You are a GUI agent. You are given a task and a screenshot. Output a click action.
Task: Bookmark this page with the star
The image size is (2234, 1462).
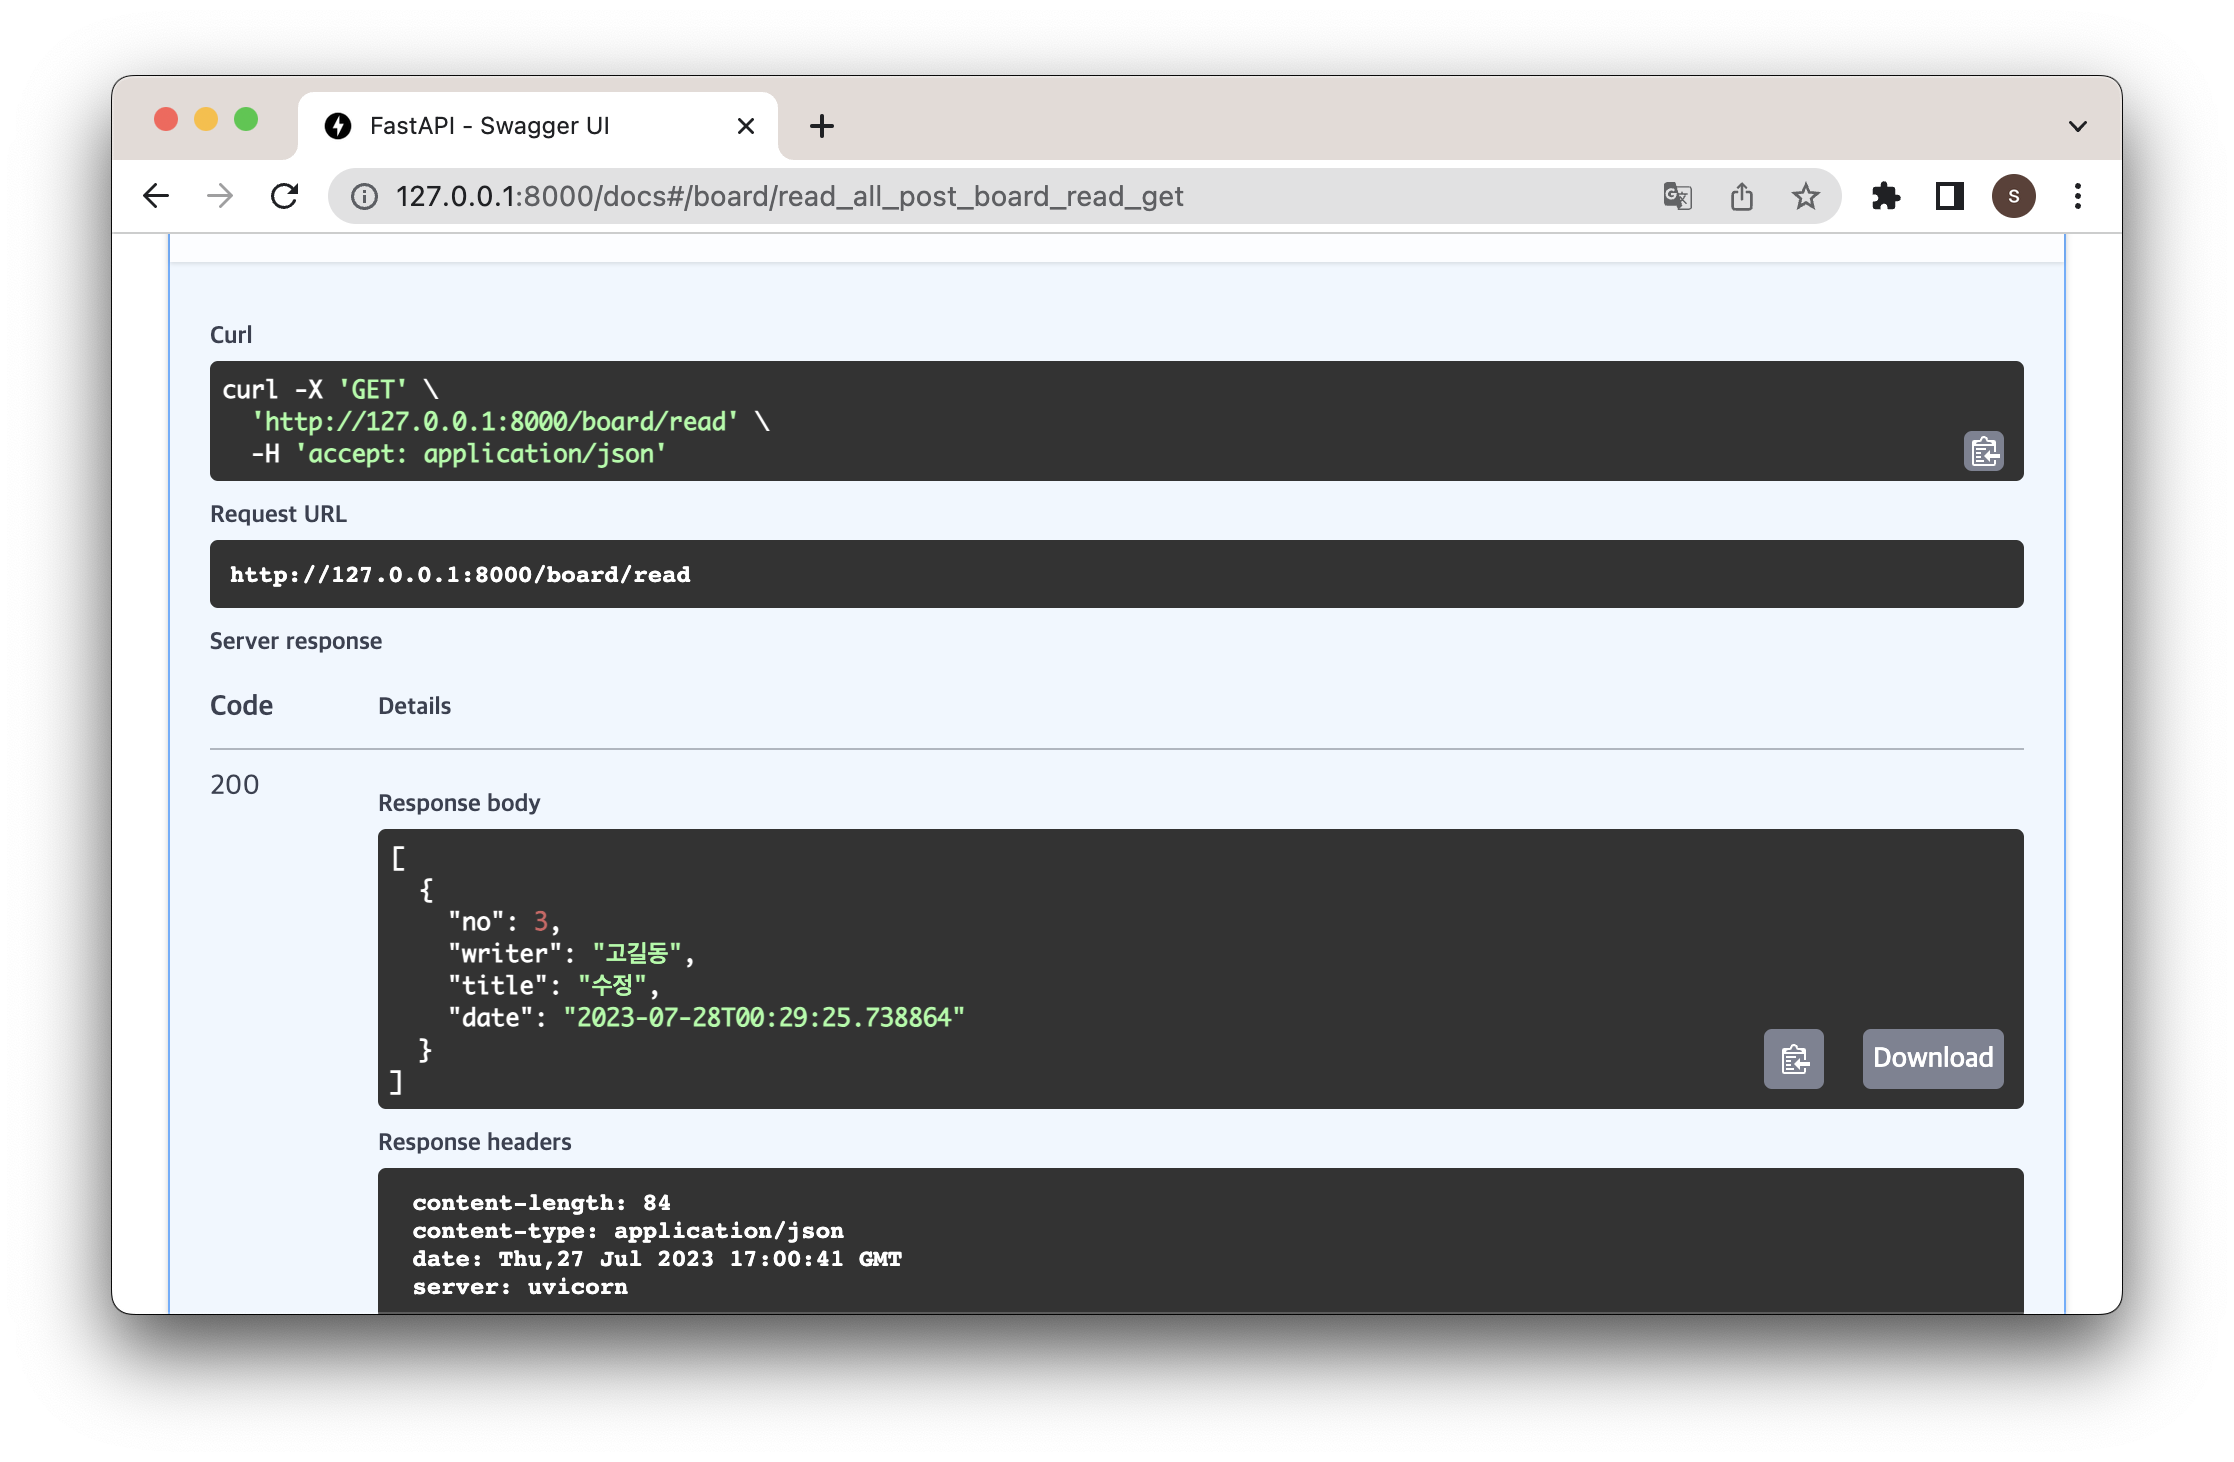coord(1805,196)
